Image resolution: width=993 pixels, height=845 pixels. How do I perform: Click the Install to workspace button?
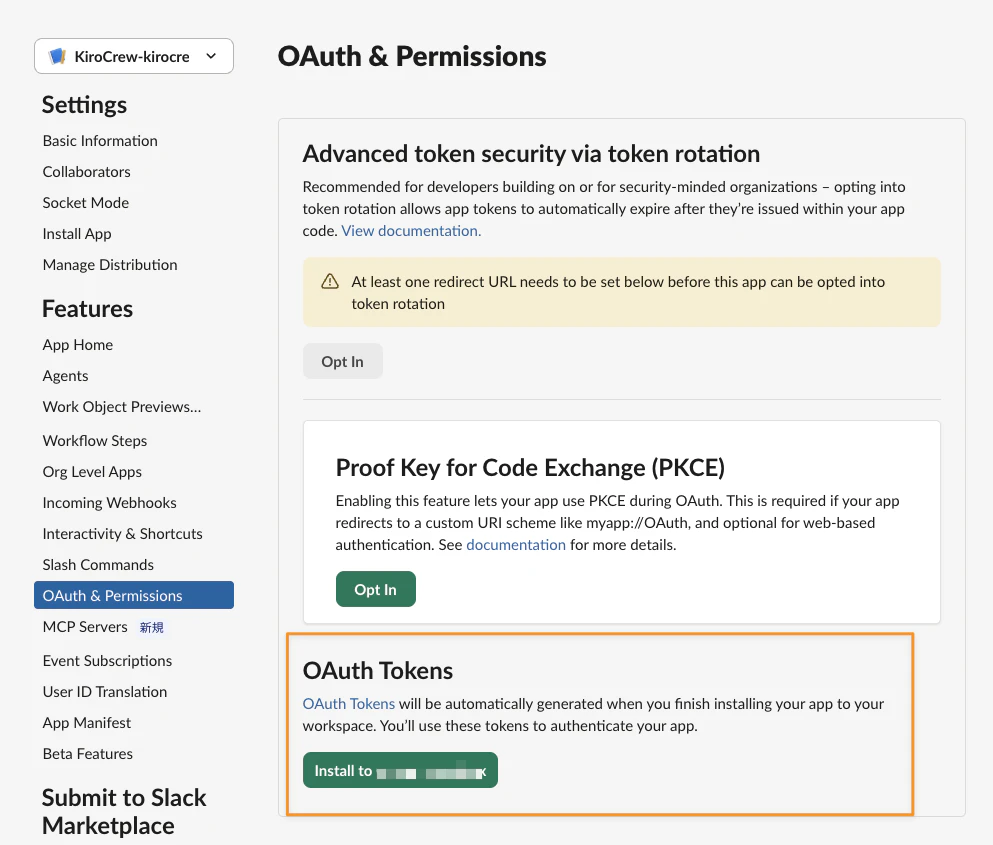(x=400, y=770)
